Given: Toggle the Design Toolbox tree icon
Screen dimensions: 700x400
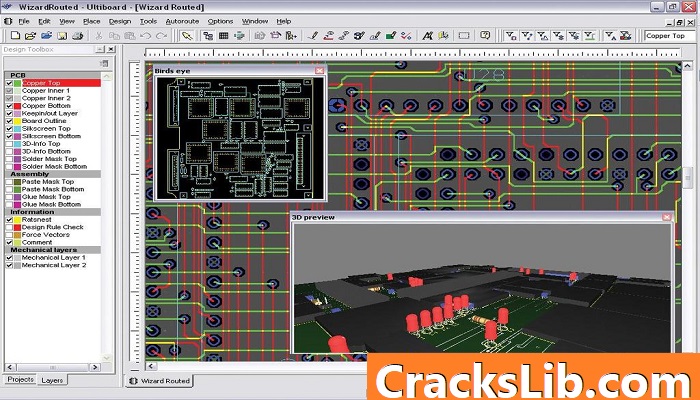Looking at the screenshot, I should pyautogui.click(x=208, y=36).
